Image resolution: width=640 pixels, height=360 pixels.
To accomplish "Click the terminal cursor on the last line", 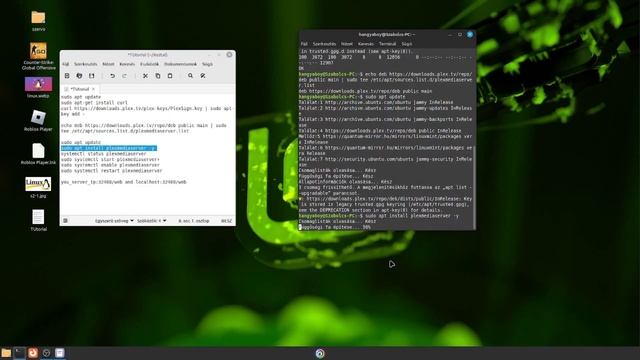I will [x=300, y=227].
